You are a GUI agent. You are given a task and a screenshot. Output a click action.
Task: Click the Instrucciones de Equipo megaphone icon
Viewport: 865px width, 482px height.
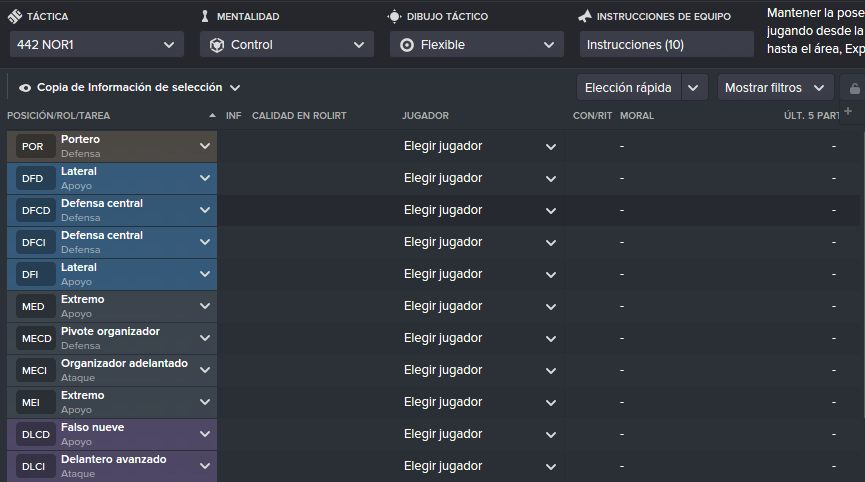585,17
